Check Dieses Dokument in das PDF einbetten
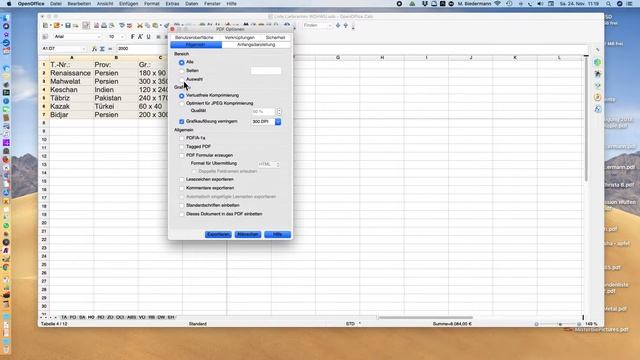 click(182, 214)
